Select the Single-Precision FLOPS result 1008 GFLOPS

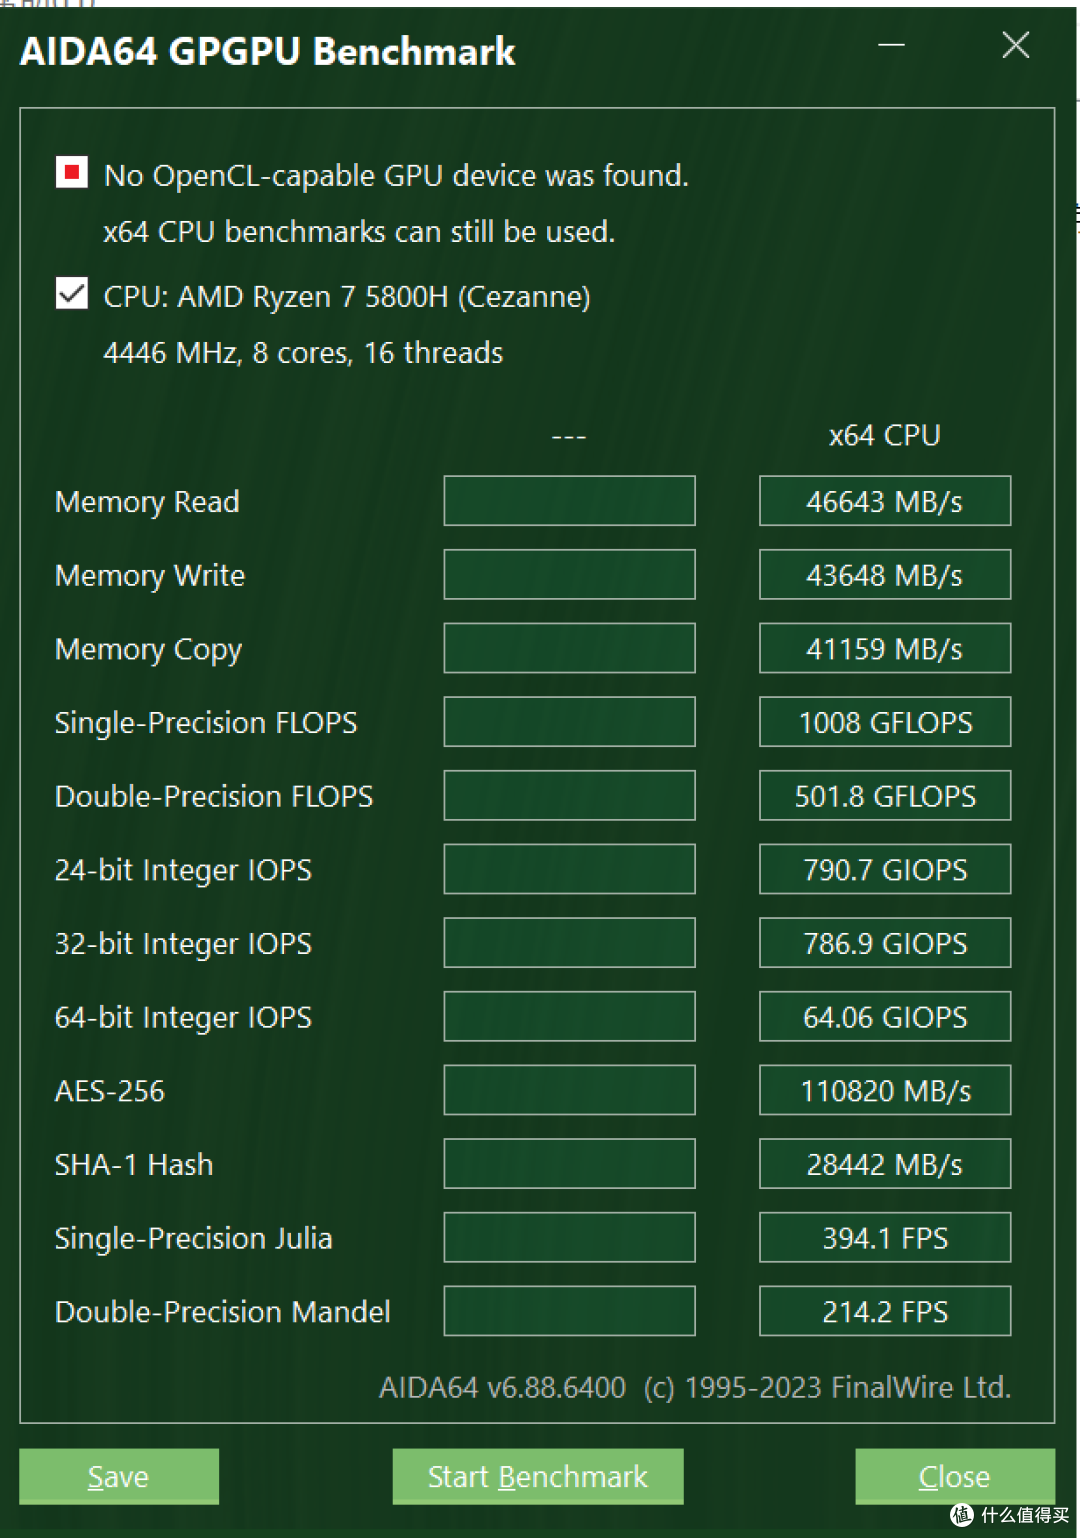point(885,722)
